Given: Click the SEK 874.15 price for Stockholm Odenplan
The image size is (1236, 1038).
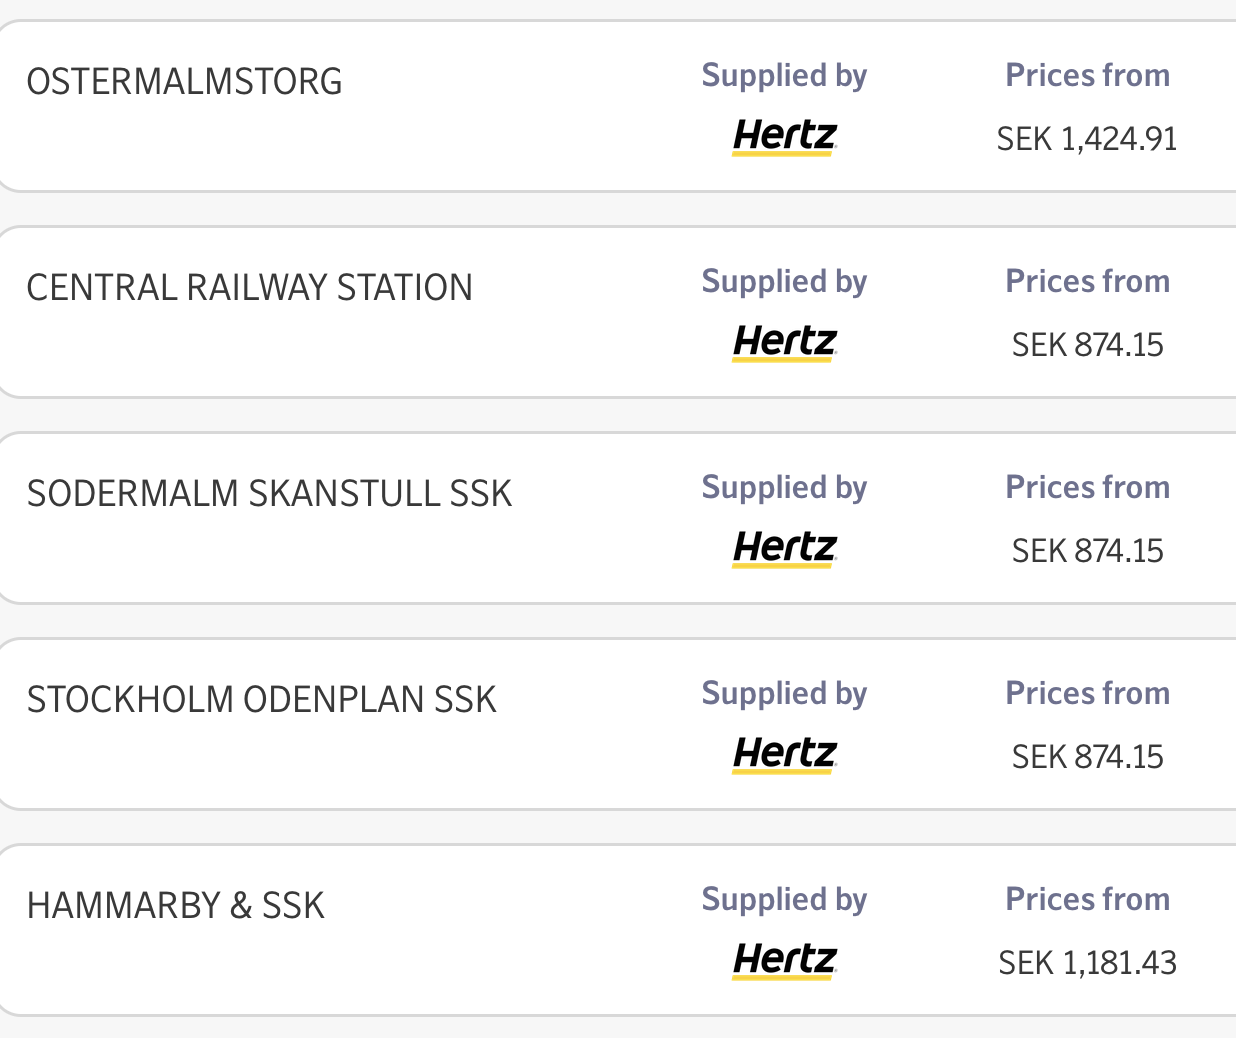Looking at the screenshot, I should coord(1087,757).
